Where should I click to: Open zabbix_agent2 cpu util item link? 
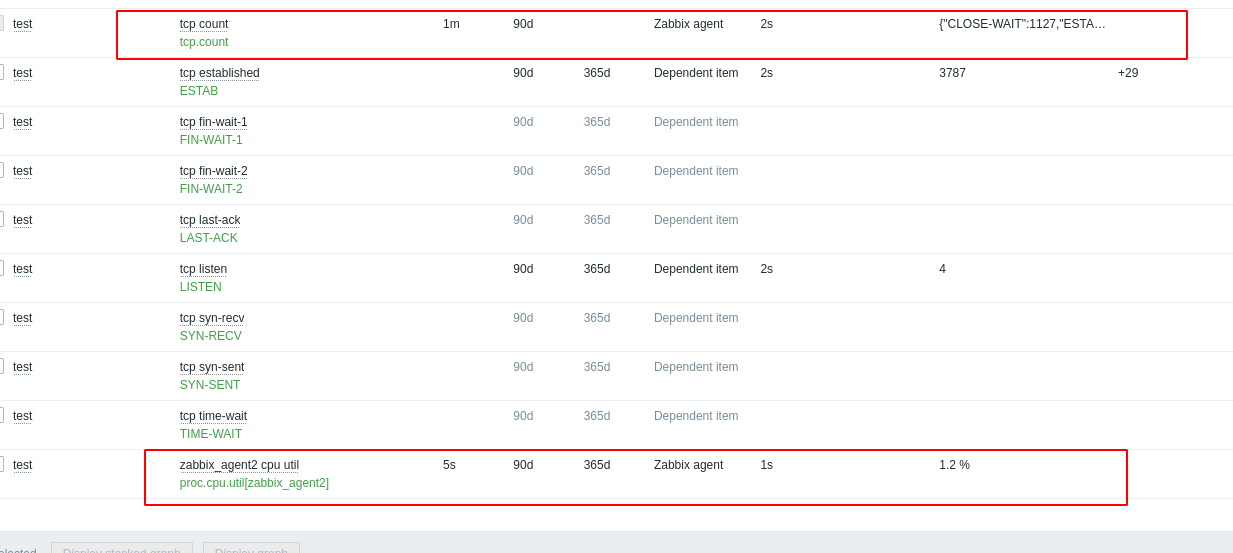tap(239, 465)
